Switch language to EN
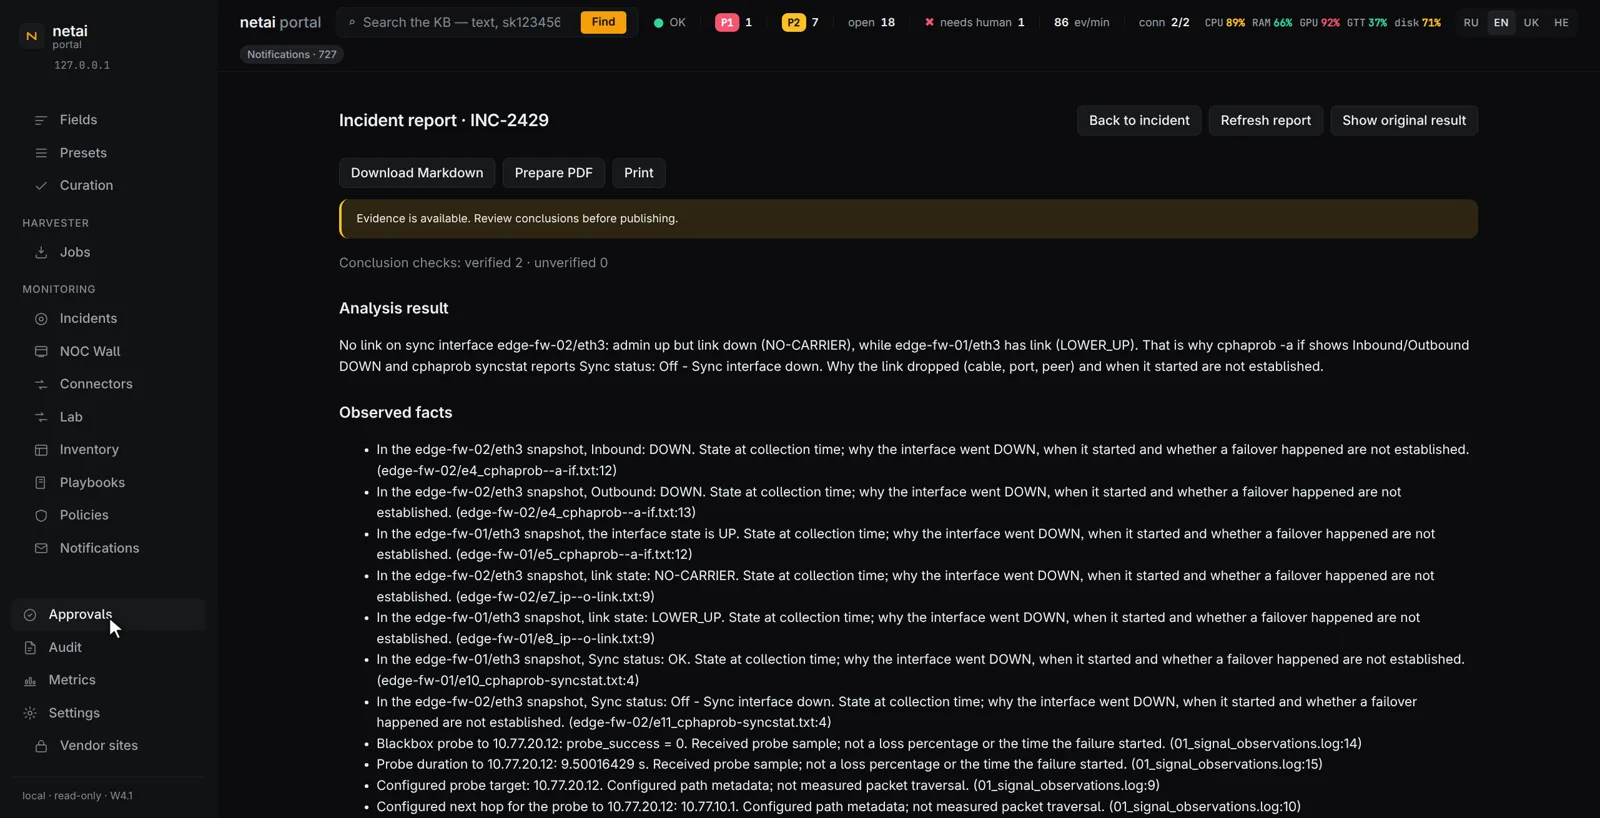This screenshot has width=1600, height=818. [1501, 22]
